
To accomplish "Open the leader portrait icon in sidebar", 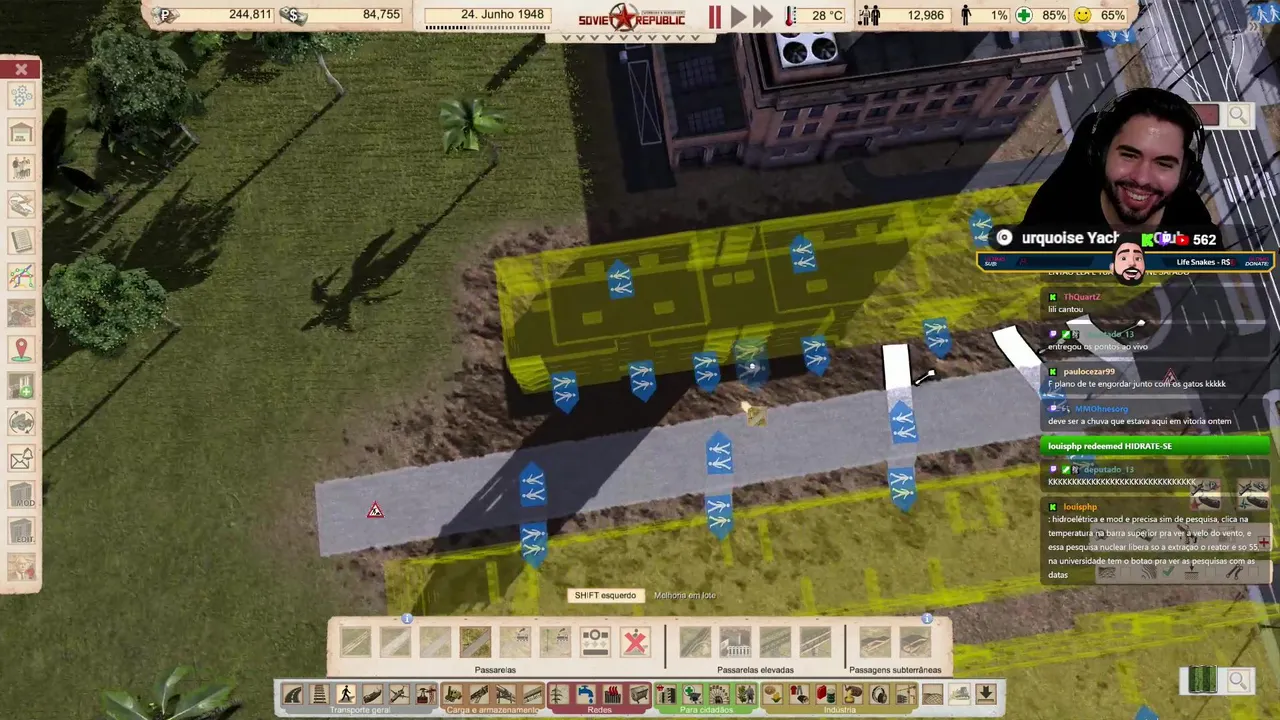I will (x=22, y=568).
